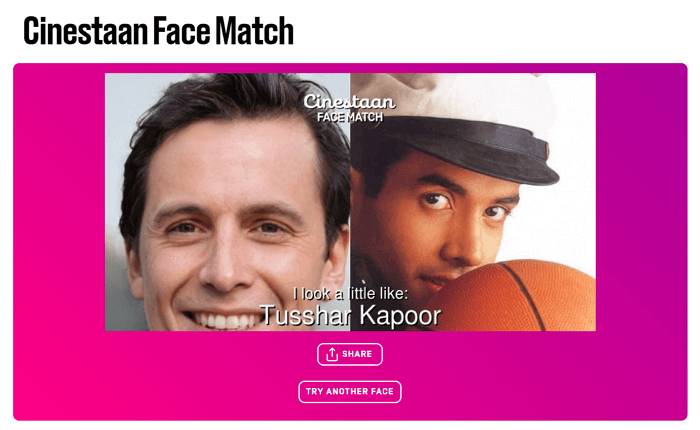Select the uploaded smiling face photo
The width and height of the screenshot is (700, 430).
click(x=228, y=202)
